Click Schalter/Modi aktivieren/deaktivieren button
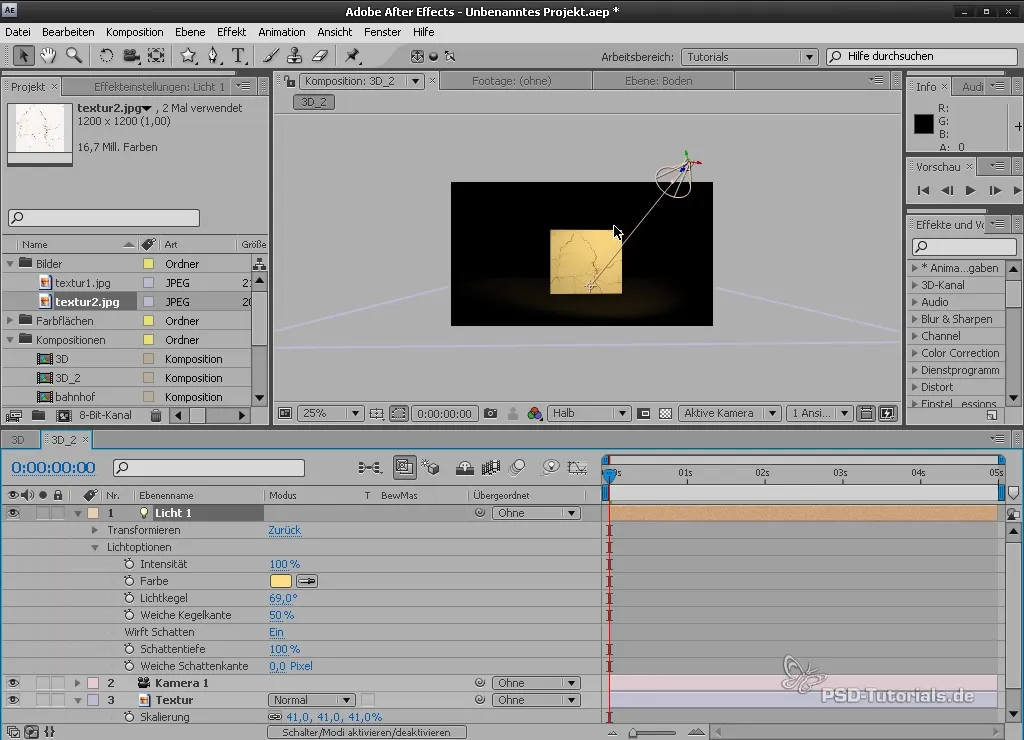1024x740 pixels. [366, 733]
